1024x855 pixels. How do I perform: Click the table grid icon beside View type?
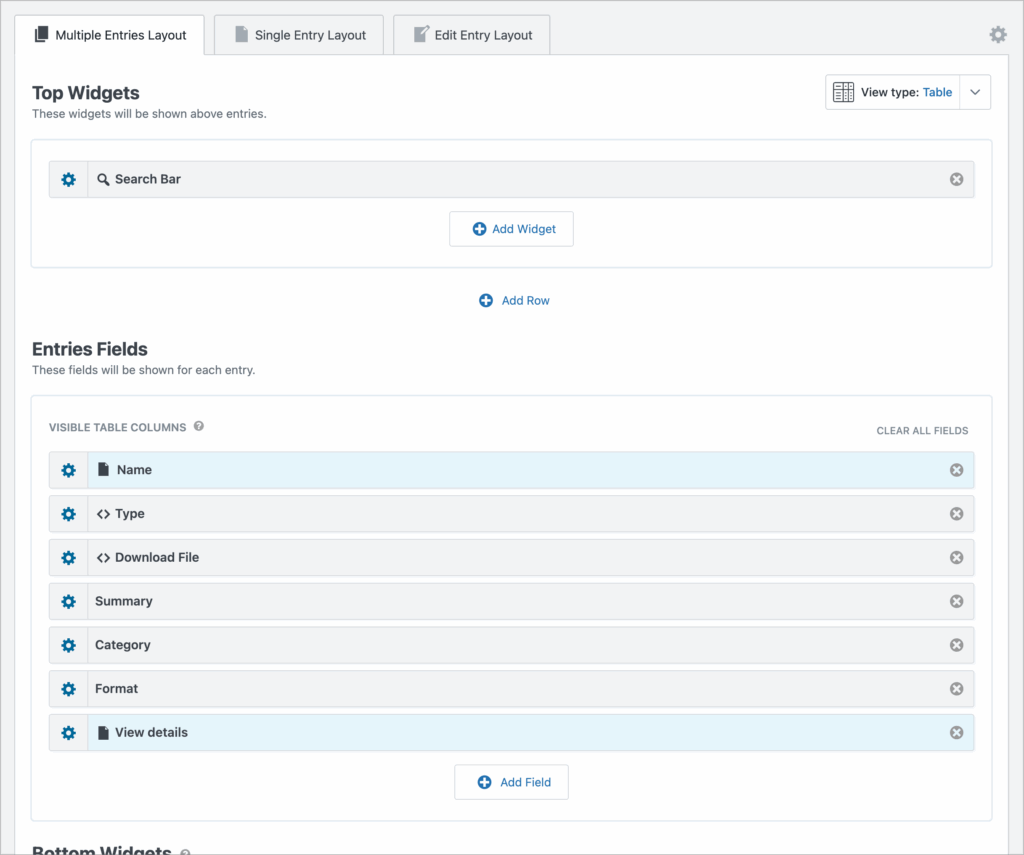pos(843,91)
